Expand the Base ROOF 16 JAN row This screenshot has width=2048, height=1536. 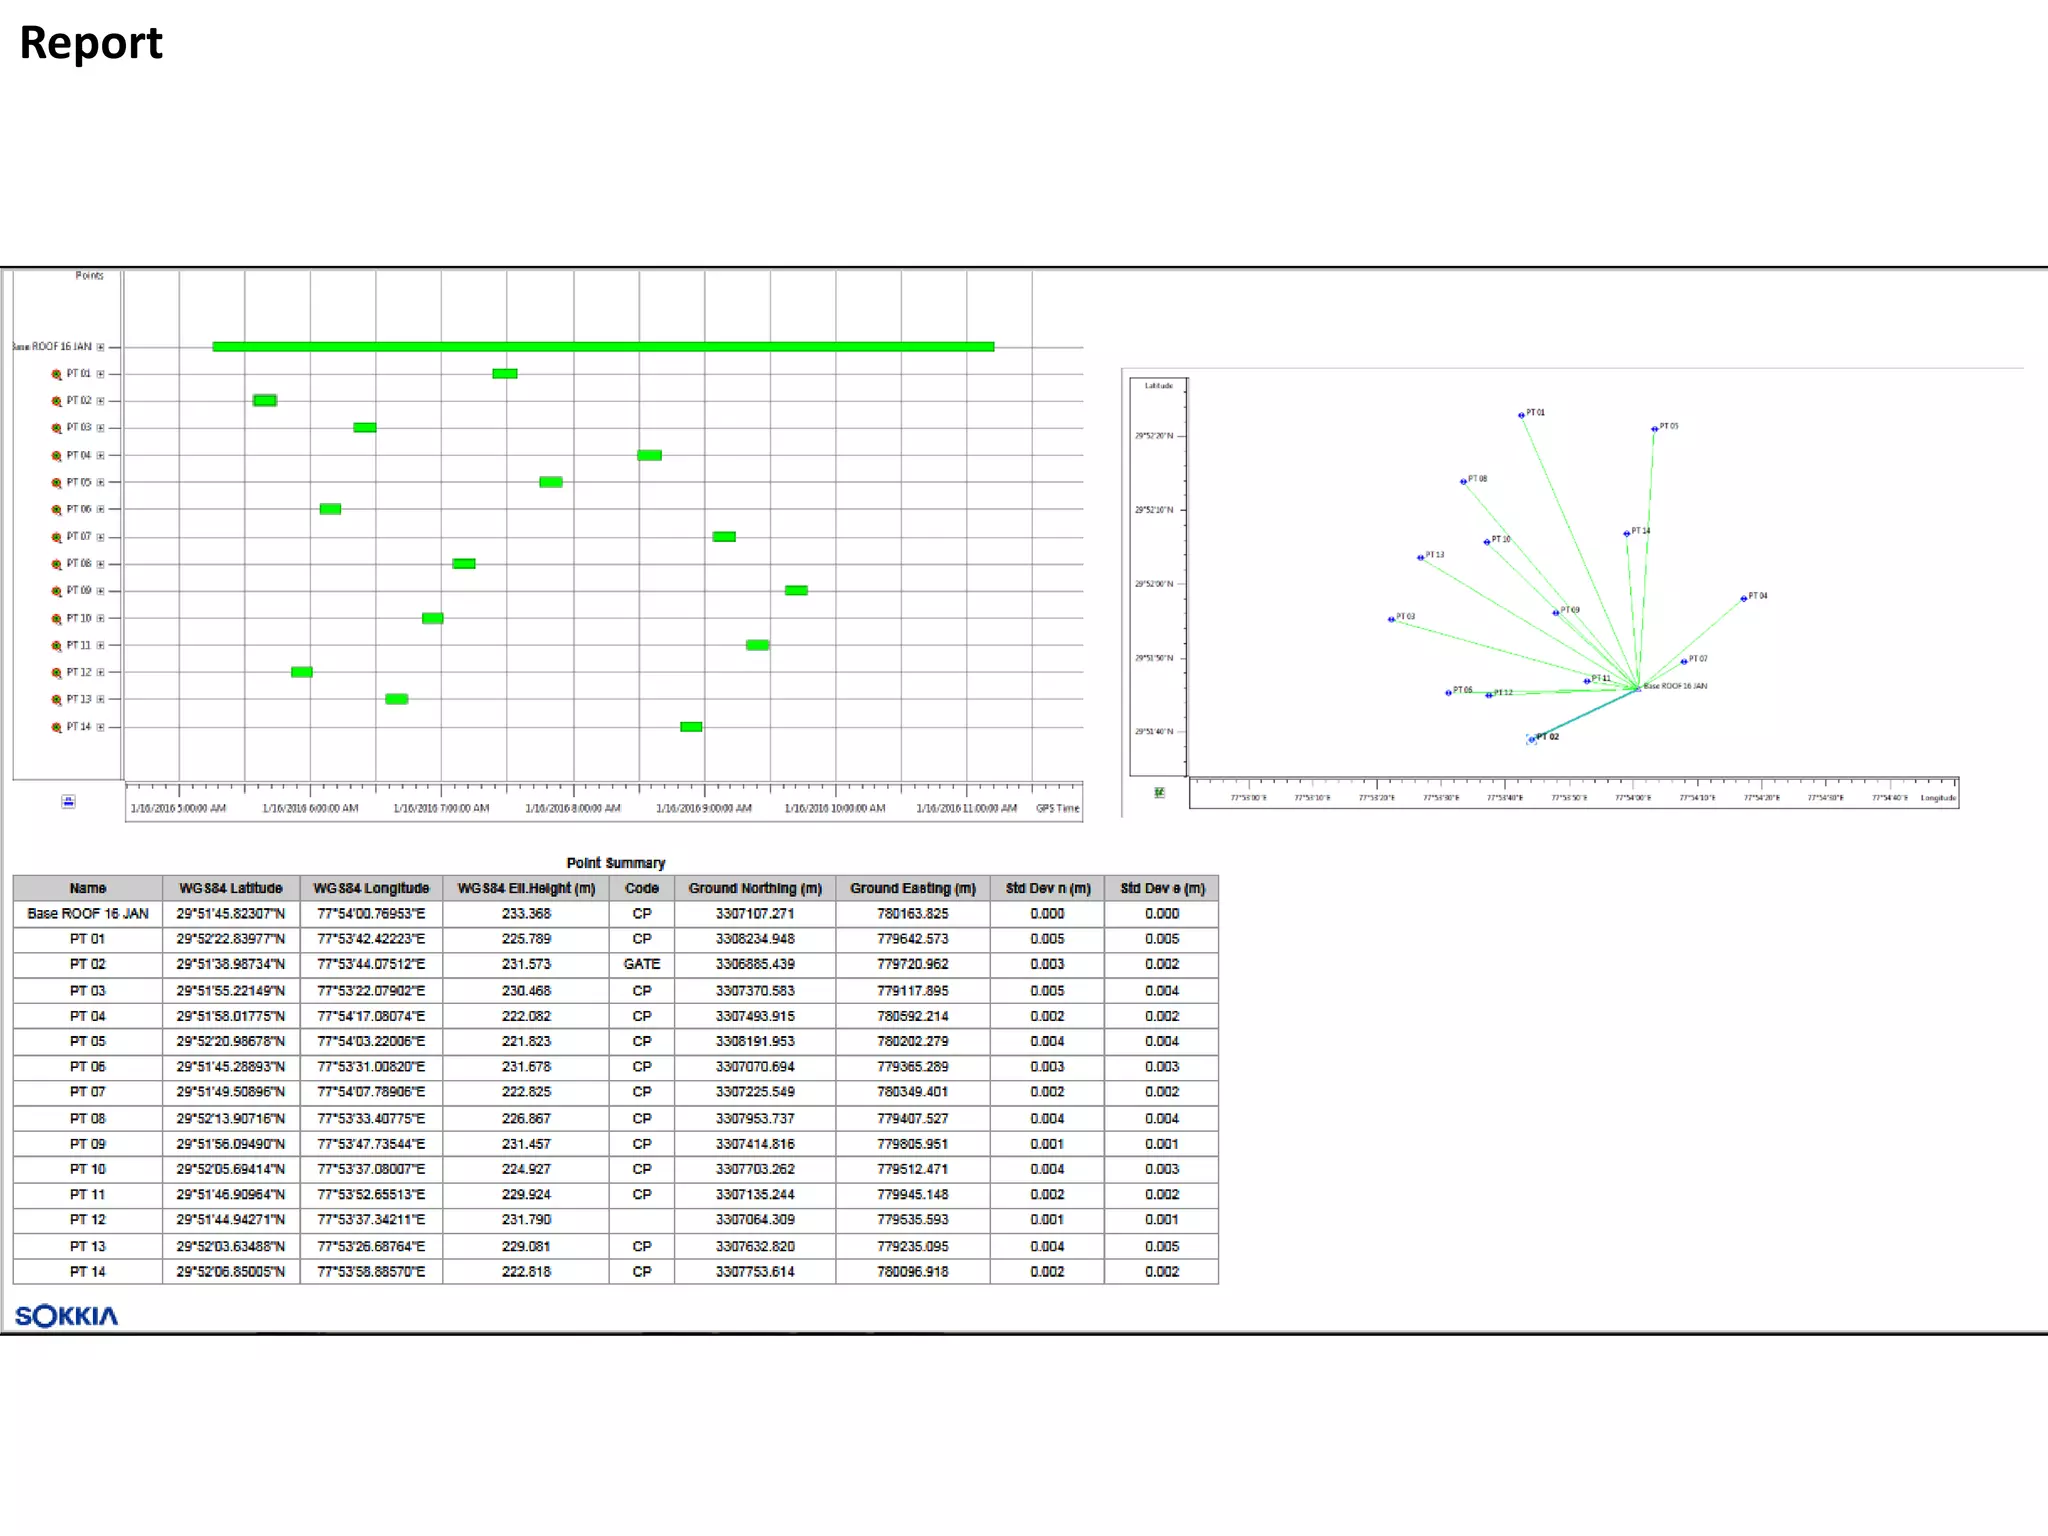[x=101, y=347]
